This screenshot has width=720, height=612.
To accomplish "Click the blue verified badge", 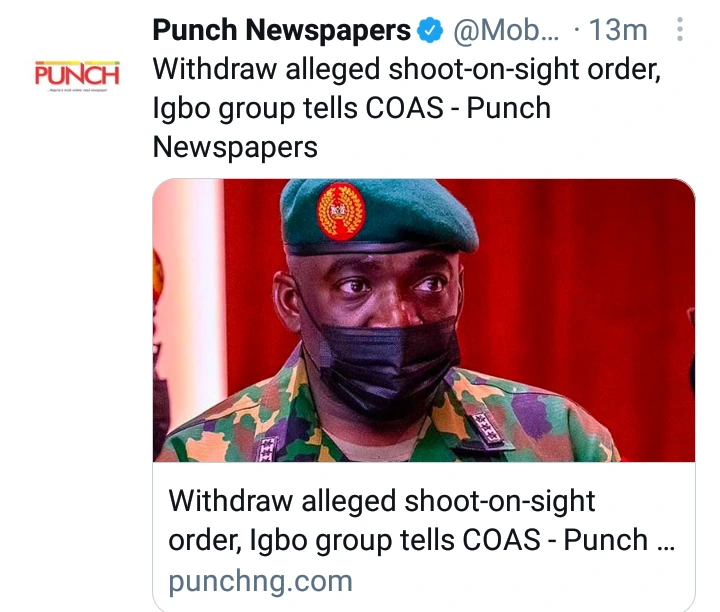I will (431, 31).
